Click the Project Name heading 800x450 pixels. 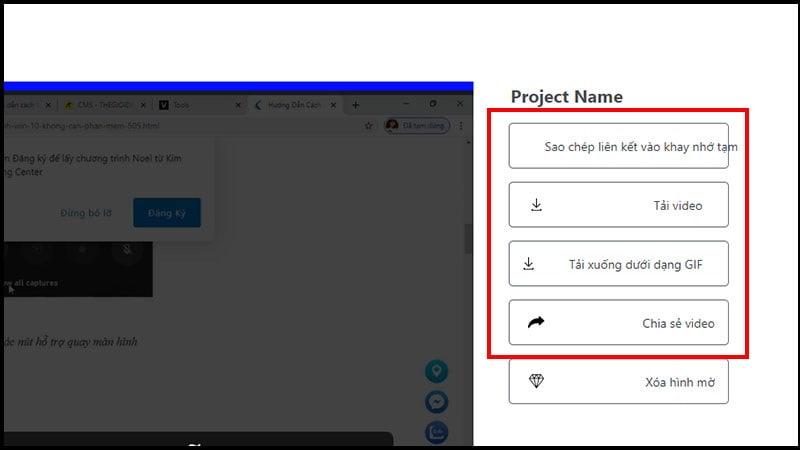click(567, 96)
